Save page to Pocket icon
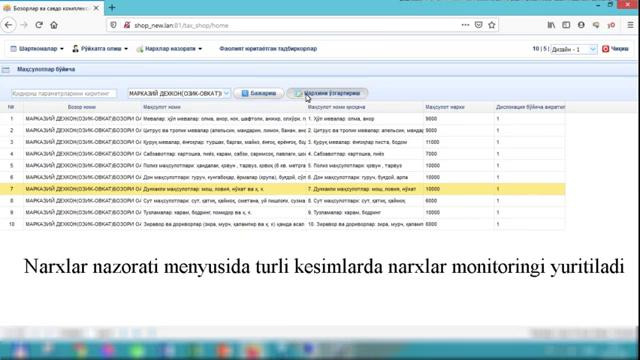Screen dimensions: 640x360 point(479,25)
